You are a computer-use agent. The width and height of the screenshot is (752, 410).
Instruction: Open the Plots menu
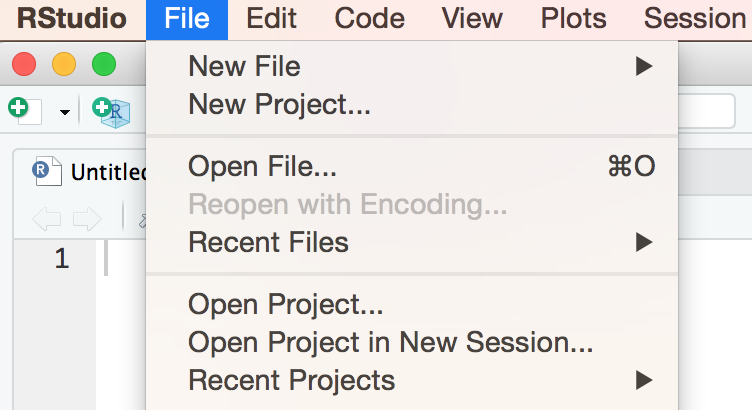(574, 19)
